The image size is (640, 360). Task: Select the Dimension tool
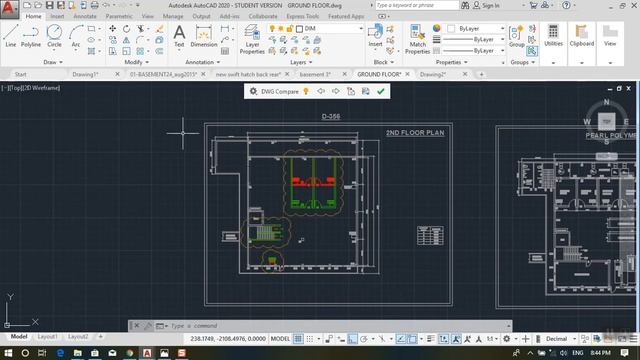click(204, 36)
